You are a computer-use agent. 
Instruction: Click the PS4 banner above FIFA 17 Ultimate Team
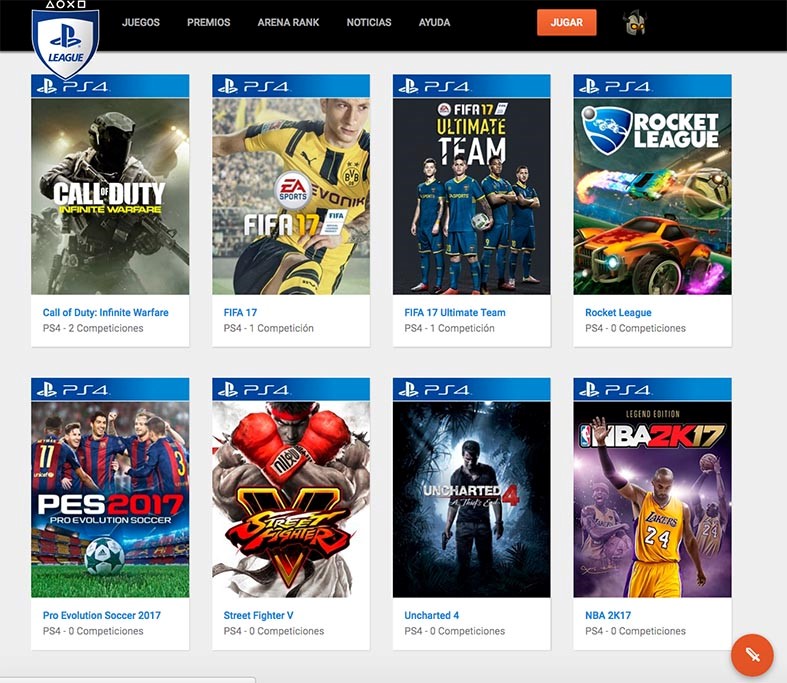tap(471, 86)
